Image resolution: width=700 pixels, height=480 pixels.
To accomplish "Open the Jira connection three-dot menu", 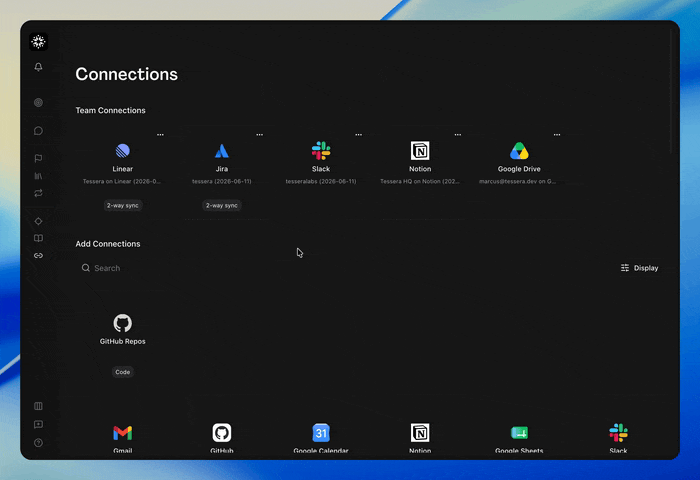I will click(x=259, y=134).
